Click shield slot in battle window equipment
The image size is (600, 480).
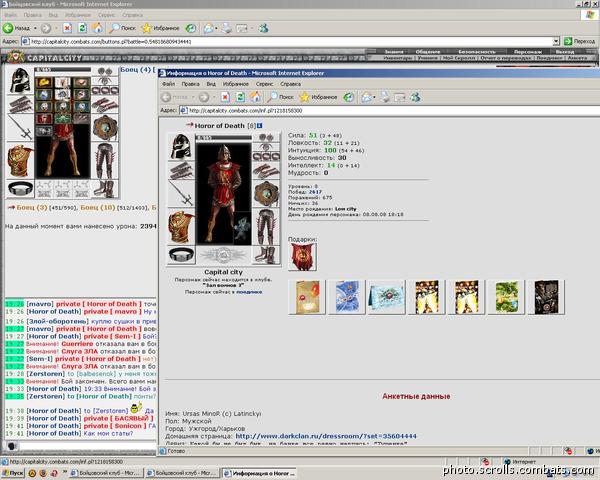coord(105,128)
